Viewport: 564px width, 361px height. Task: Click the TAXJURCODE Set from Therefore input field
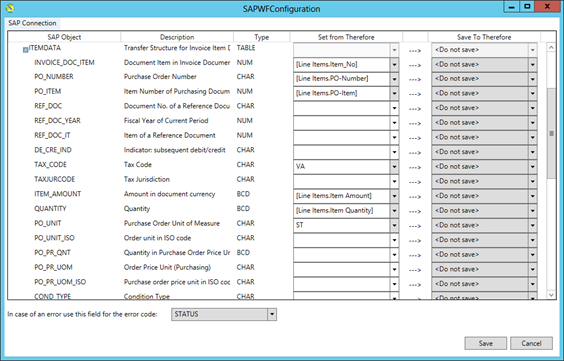point(342,182)
